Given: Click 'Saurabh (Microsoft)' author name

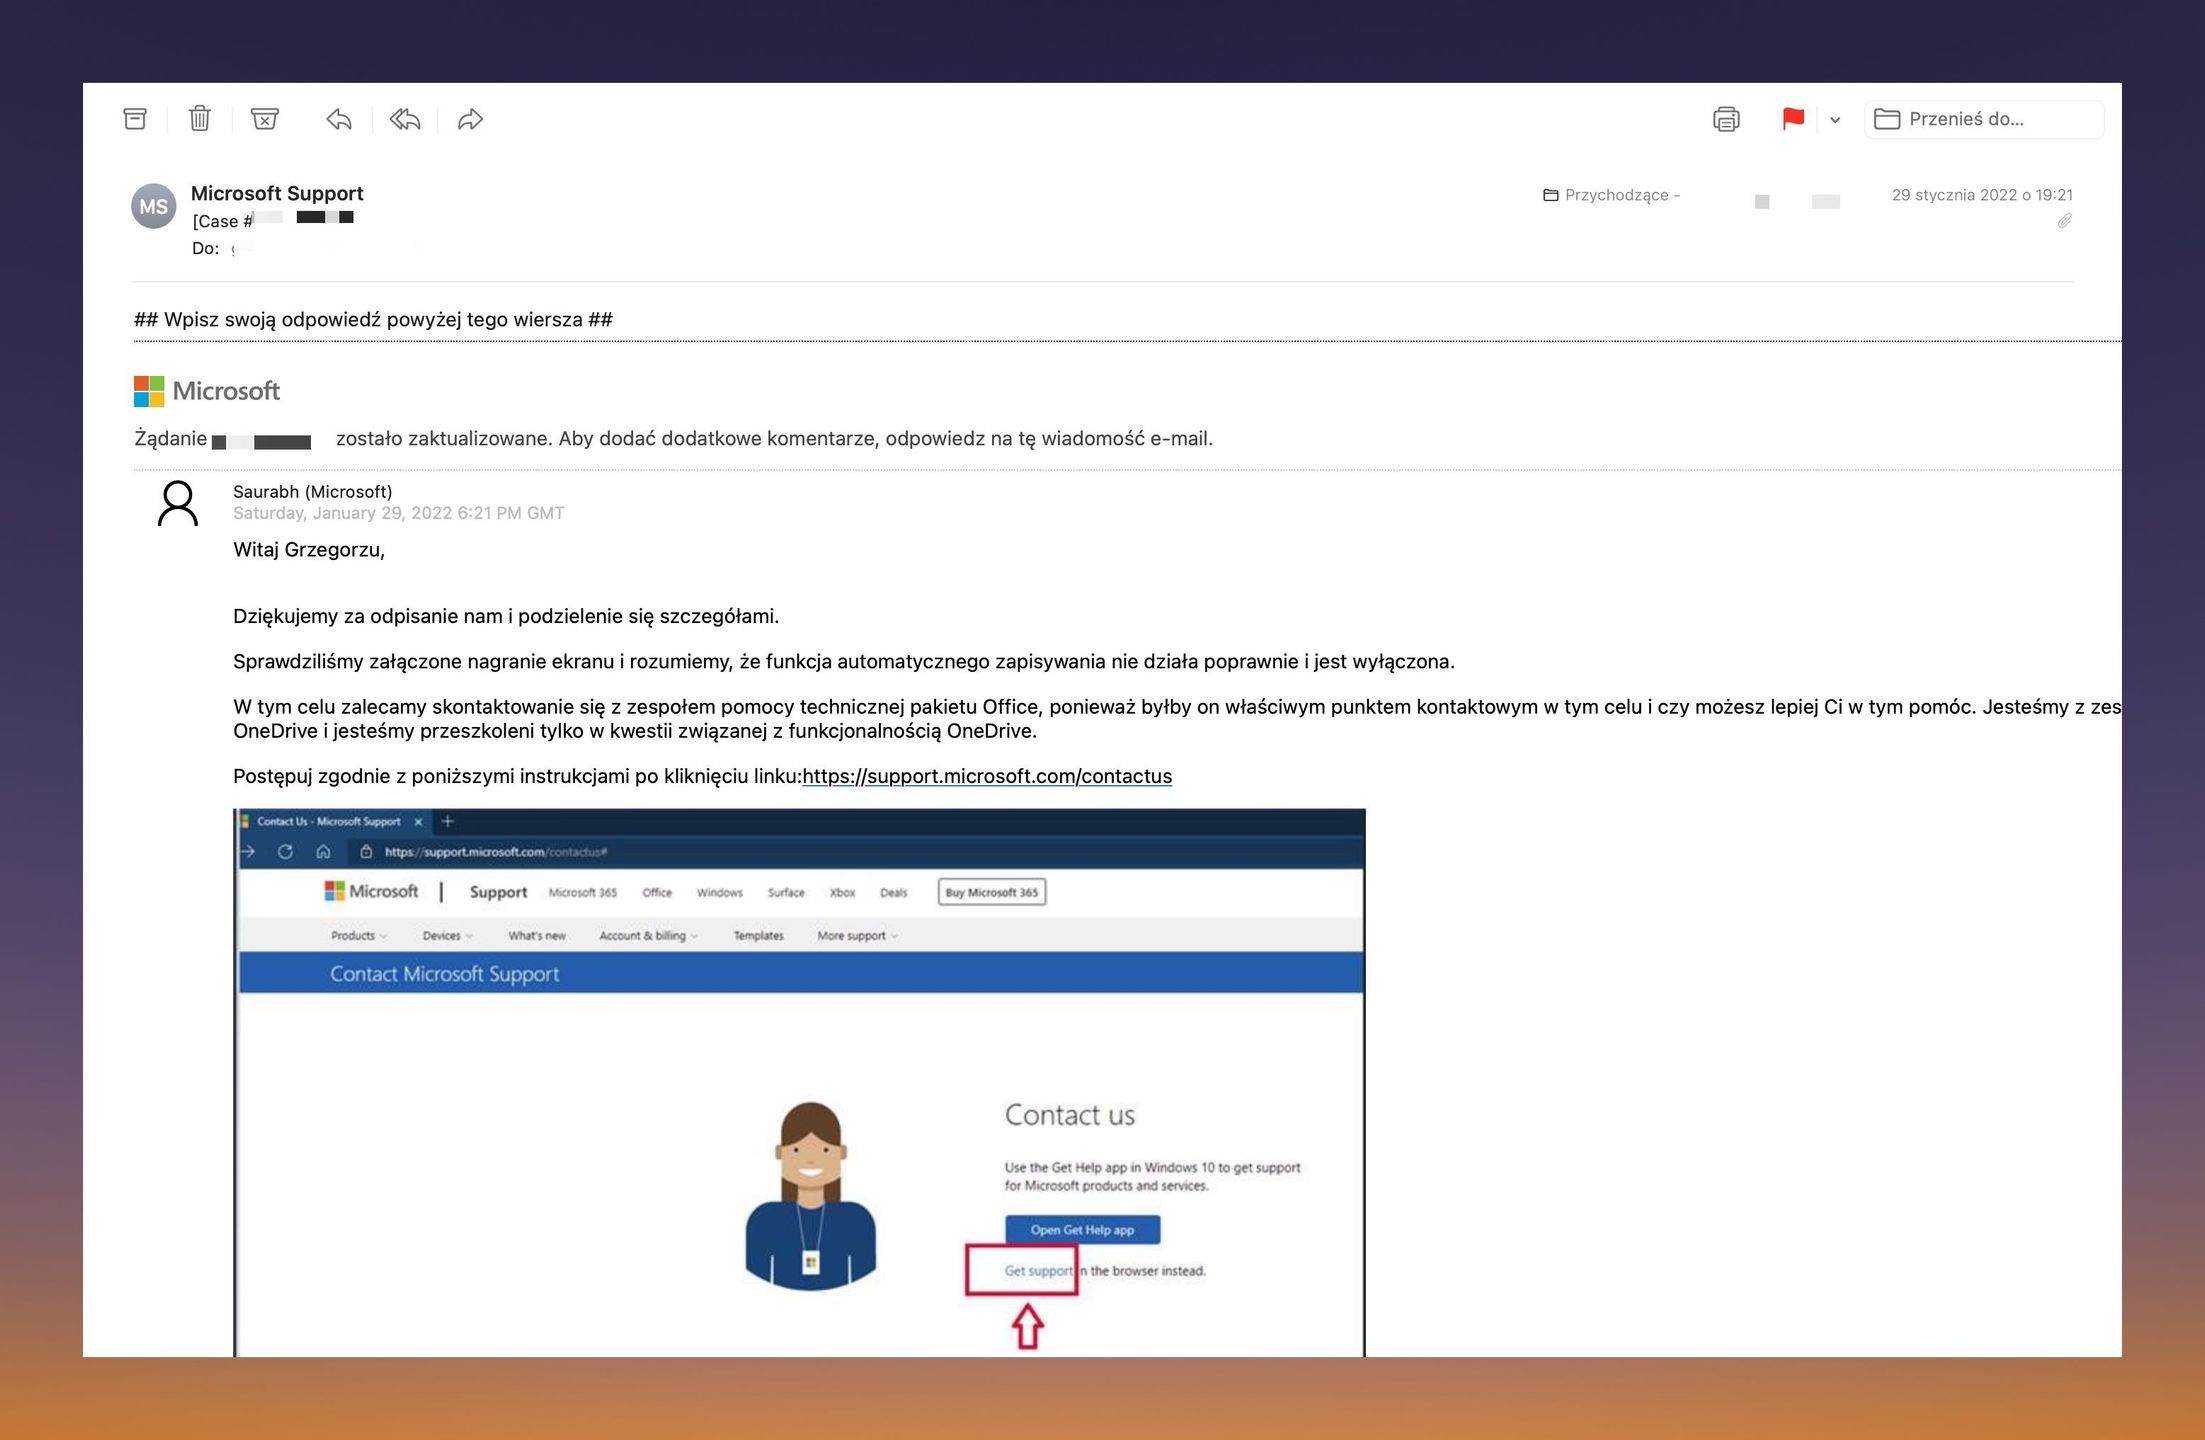Looking at the screenshot, I should [x=313, y=491].
